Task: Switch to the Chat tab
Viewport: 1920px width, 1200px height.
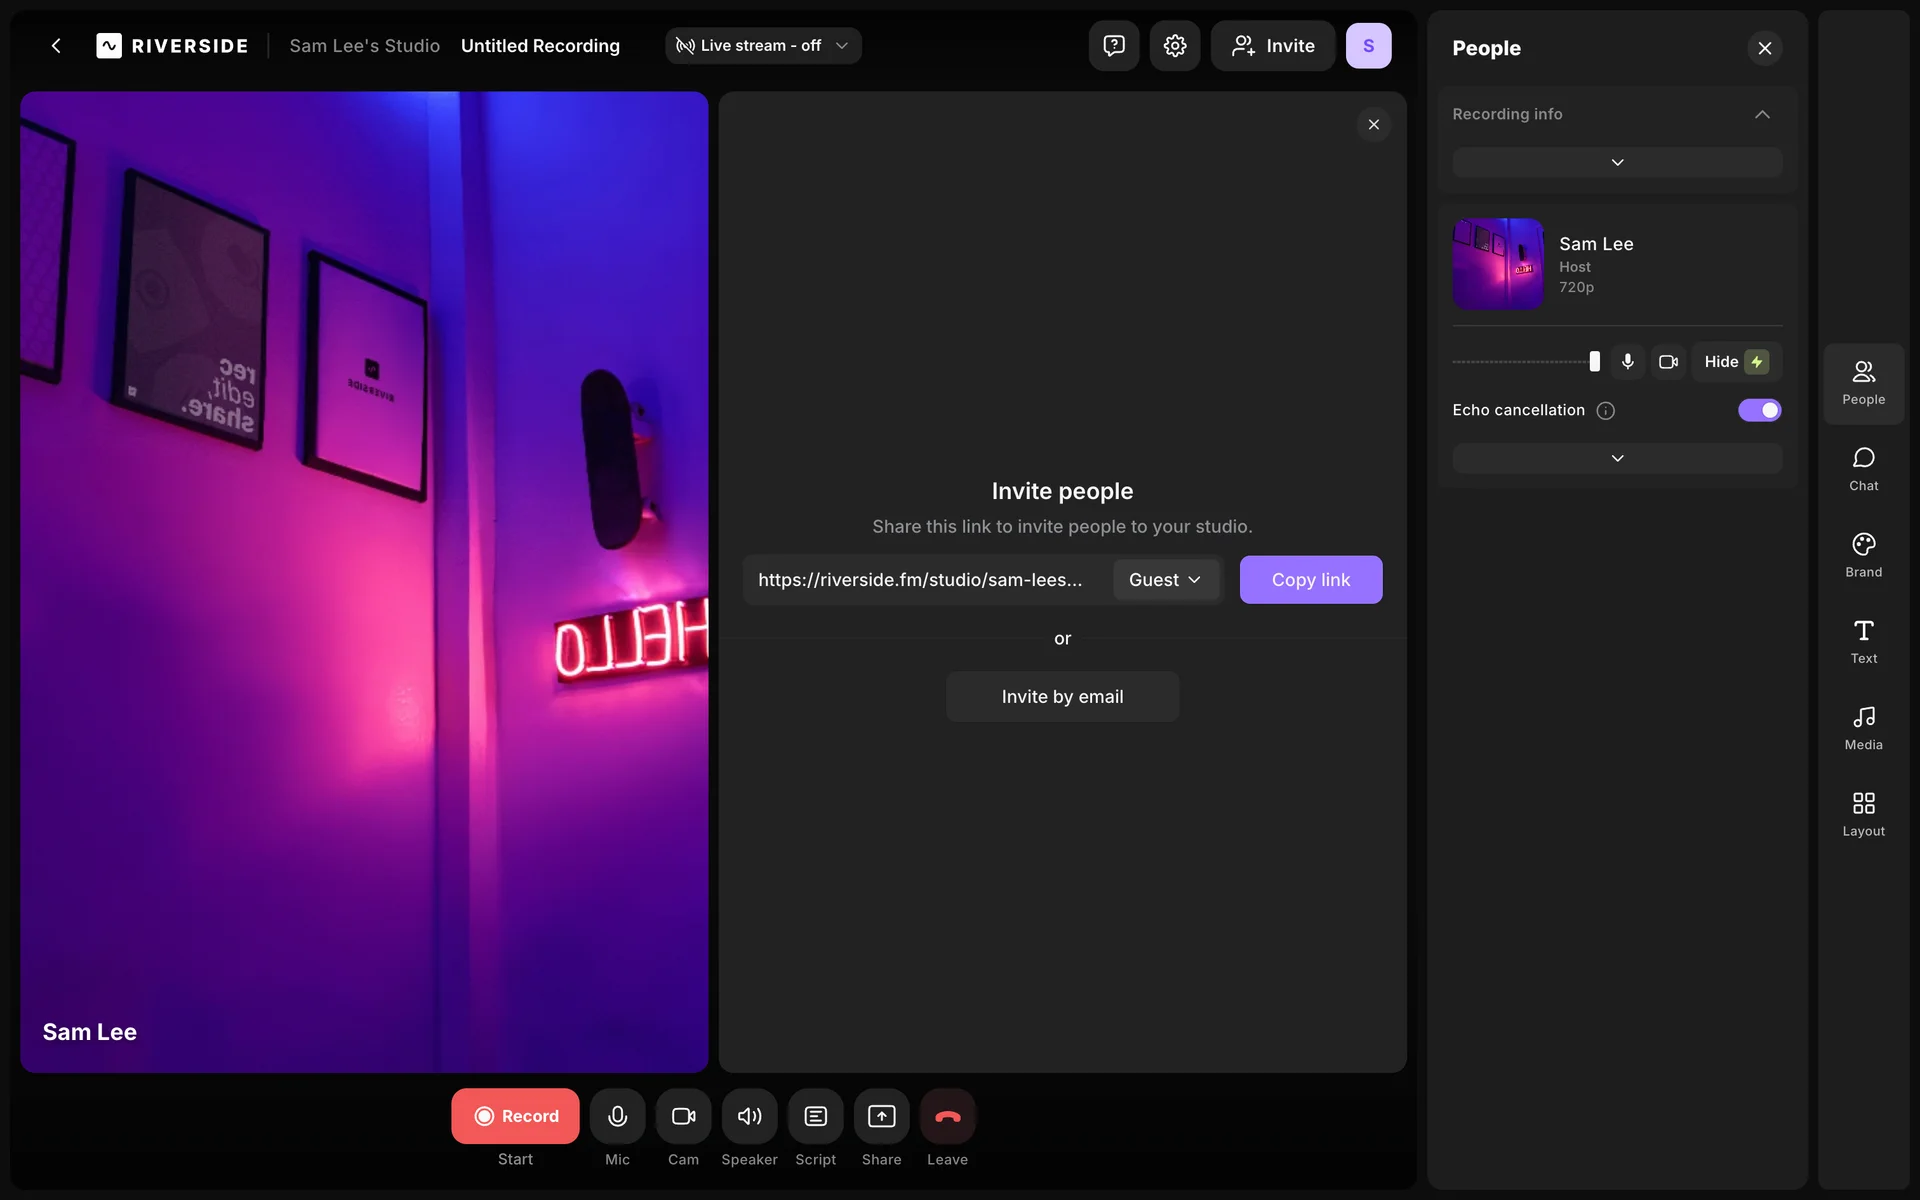Action: [x=1863, y=469]
